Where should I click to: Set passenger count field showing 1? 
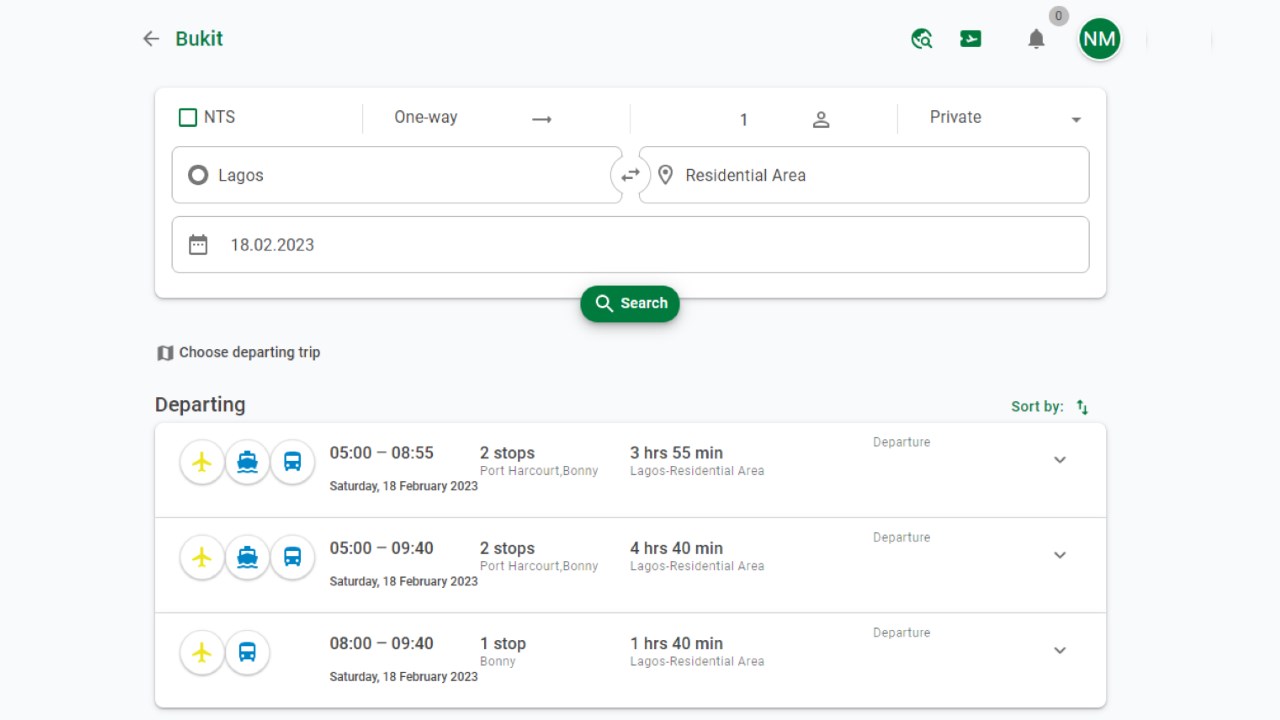click(743, 120)
